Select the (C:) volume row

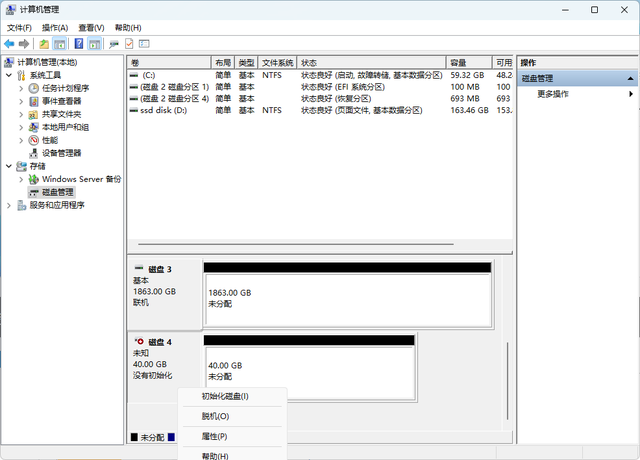click(320, 75)
